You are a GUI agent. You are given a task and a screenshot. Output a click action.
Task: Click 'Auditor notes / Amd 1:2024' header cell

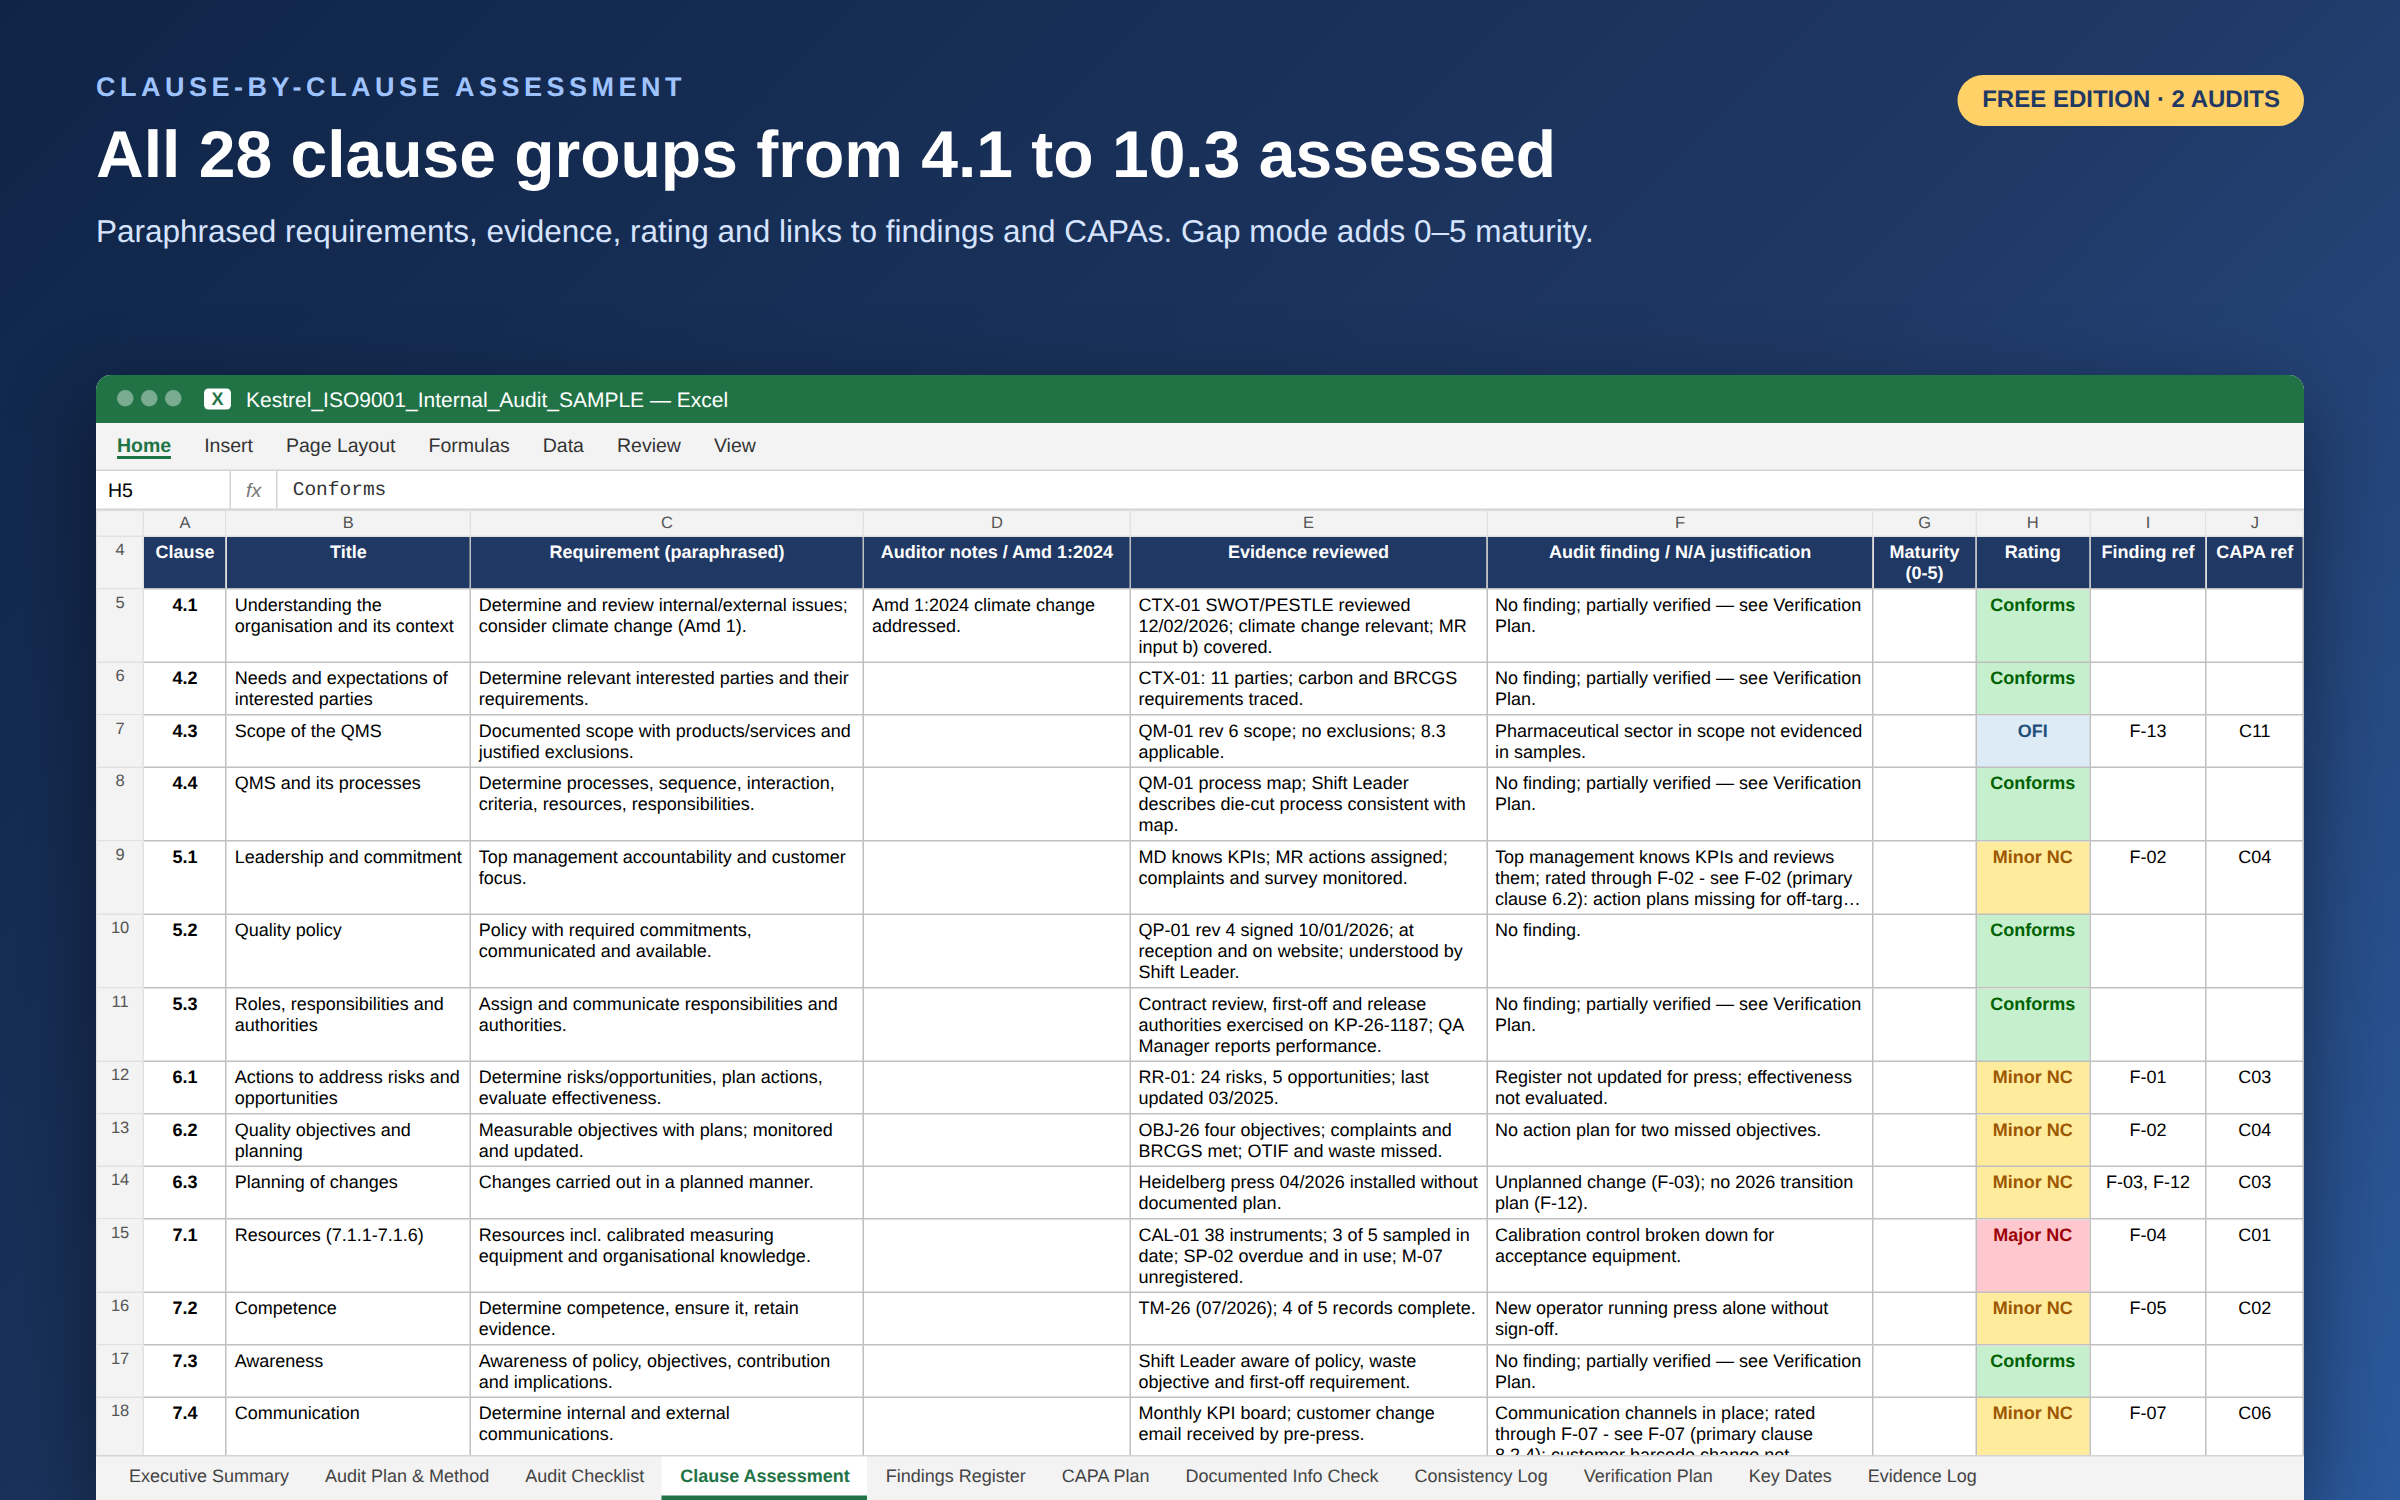(996, 562)
